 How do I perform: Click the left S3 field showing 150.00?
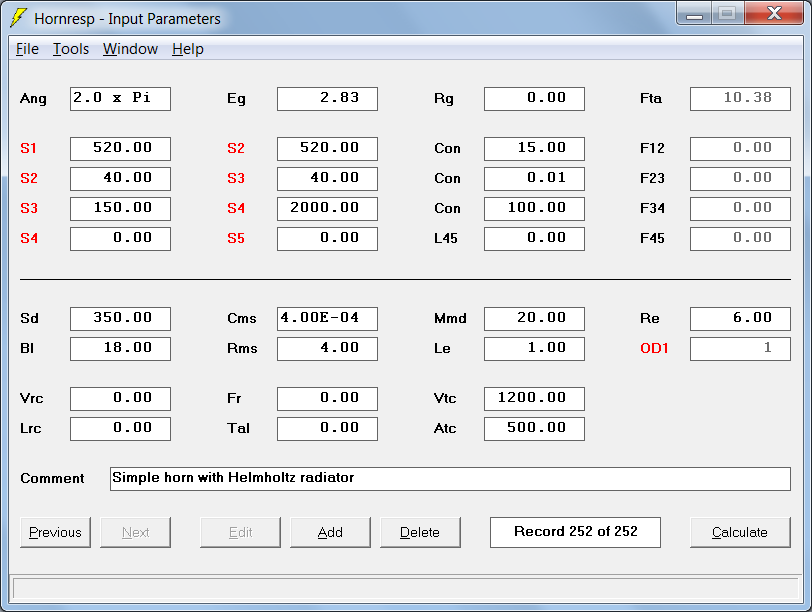coord(120,209)
